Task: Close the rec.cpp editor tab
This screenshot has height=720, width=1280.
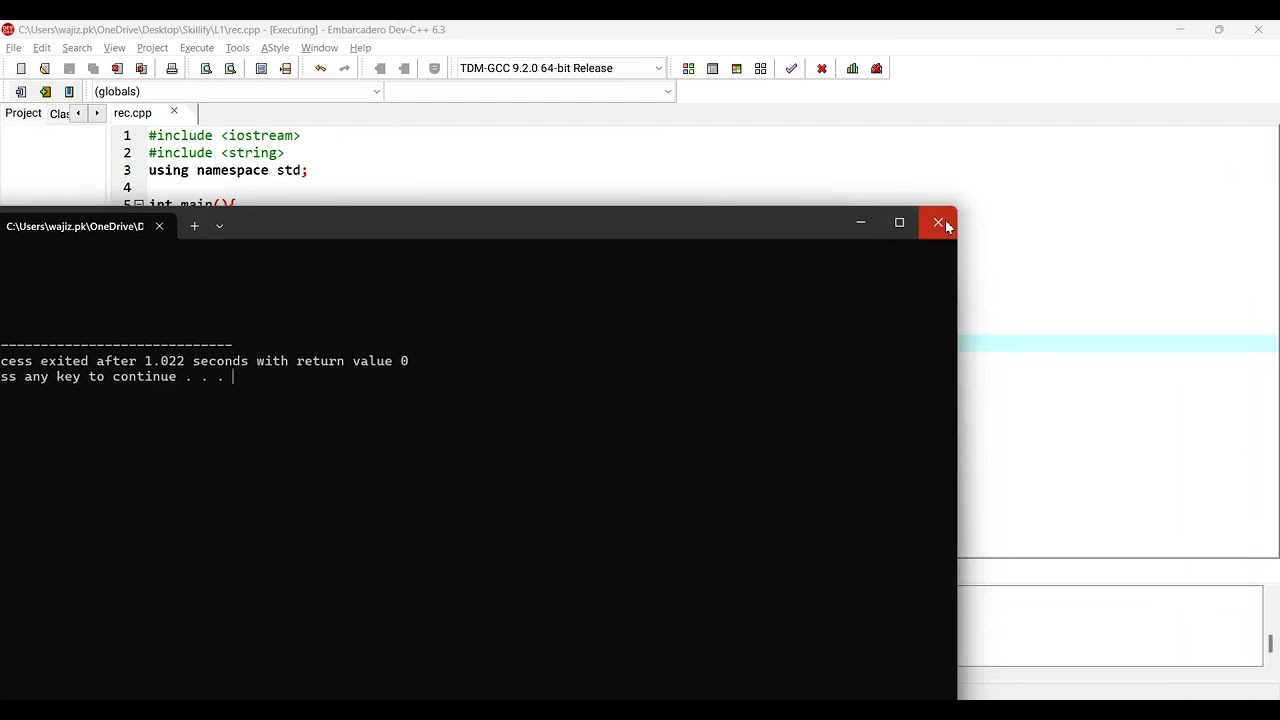Action: 174,111
